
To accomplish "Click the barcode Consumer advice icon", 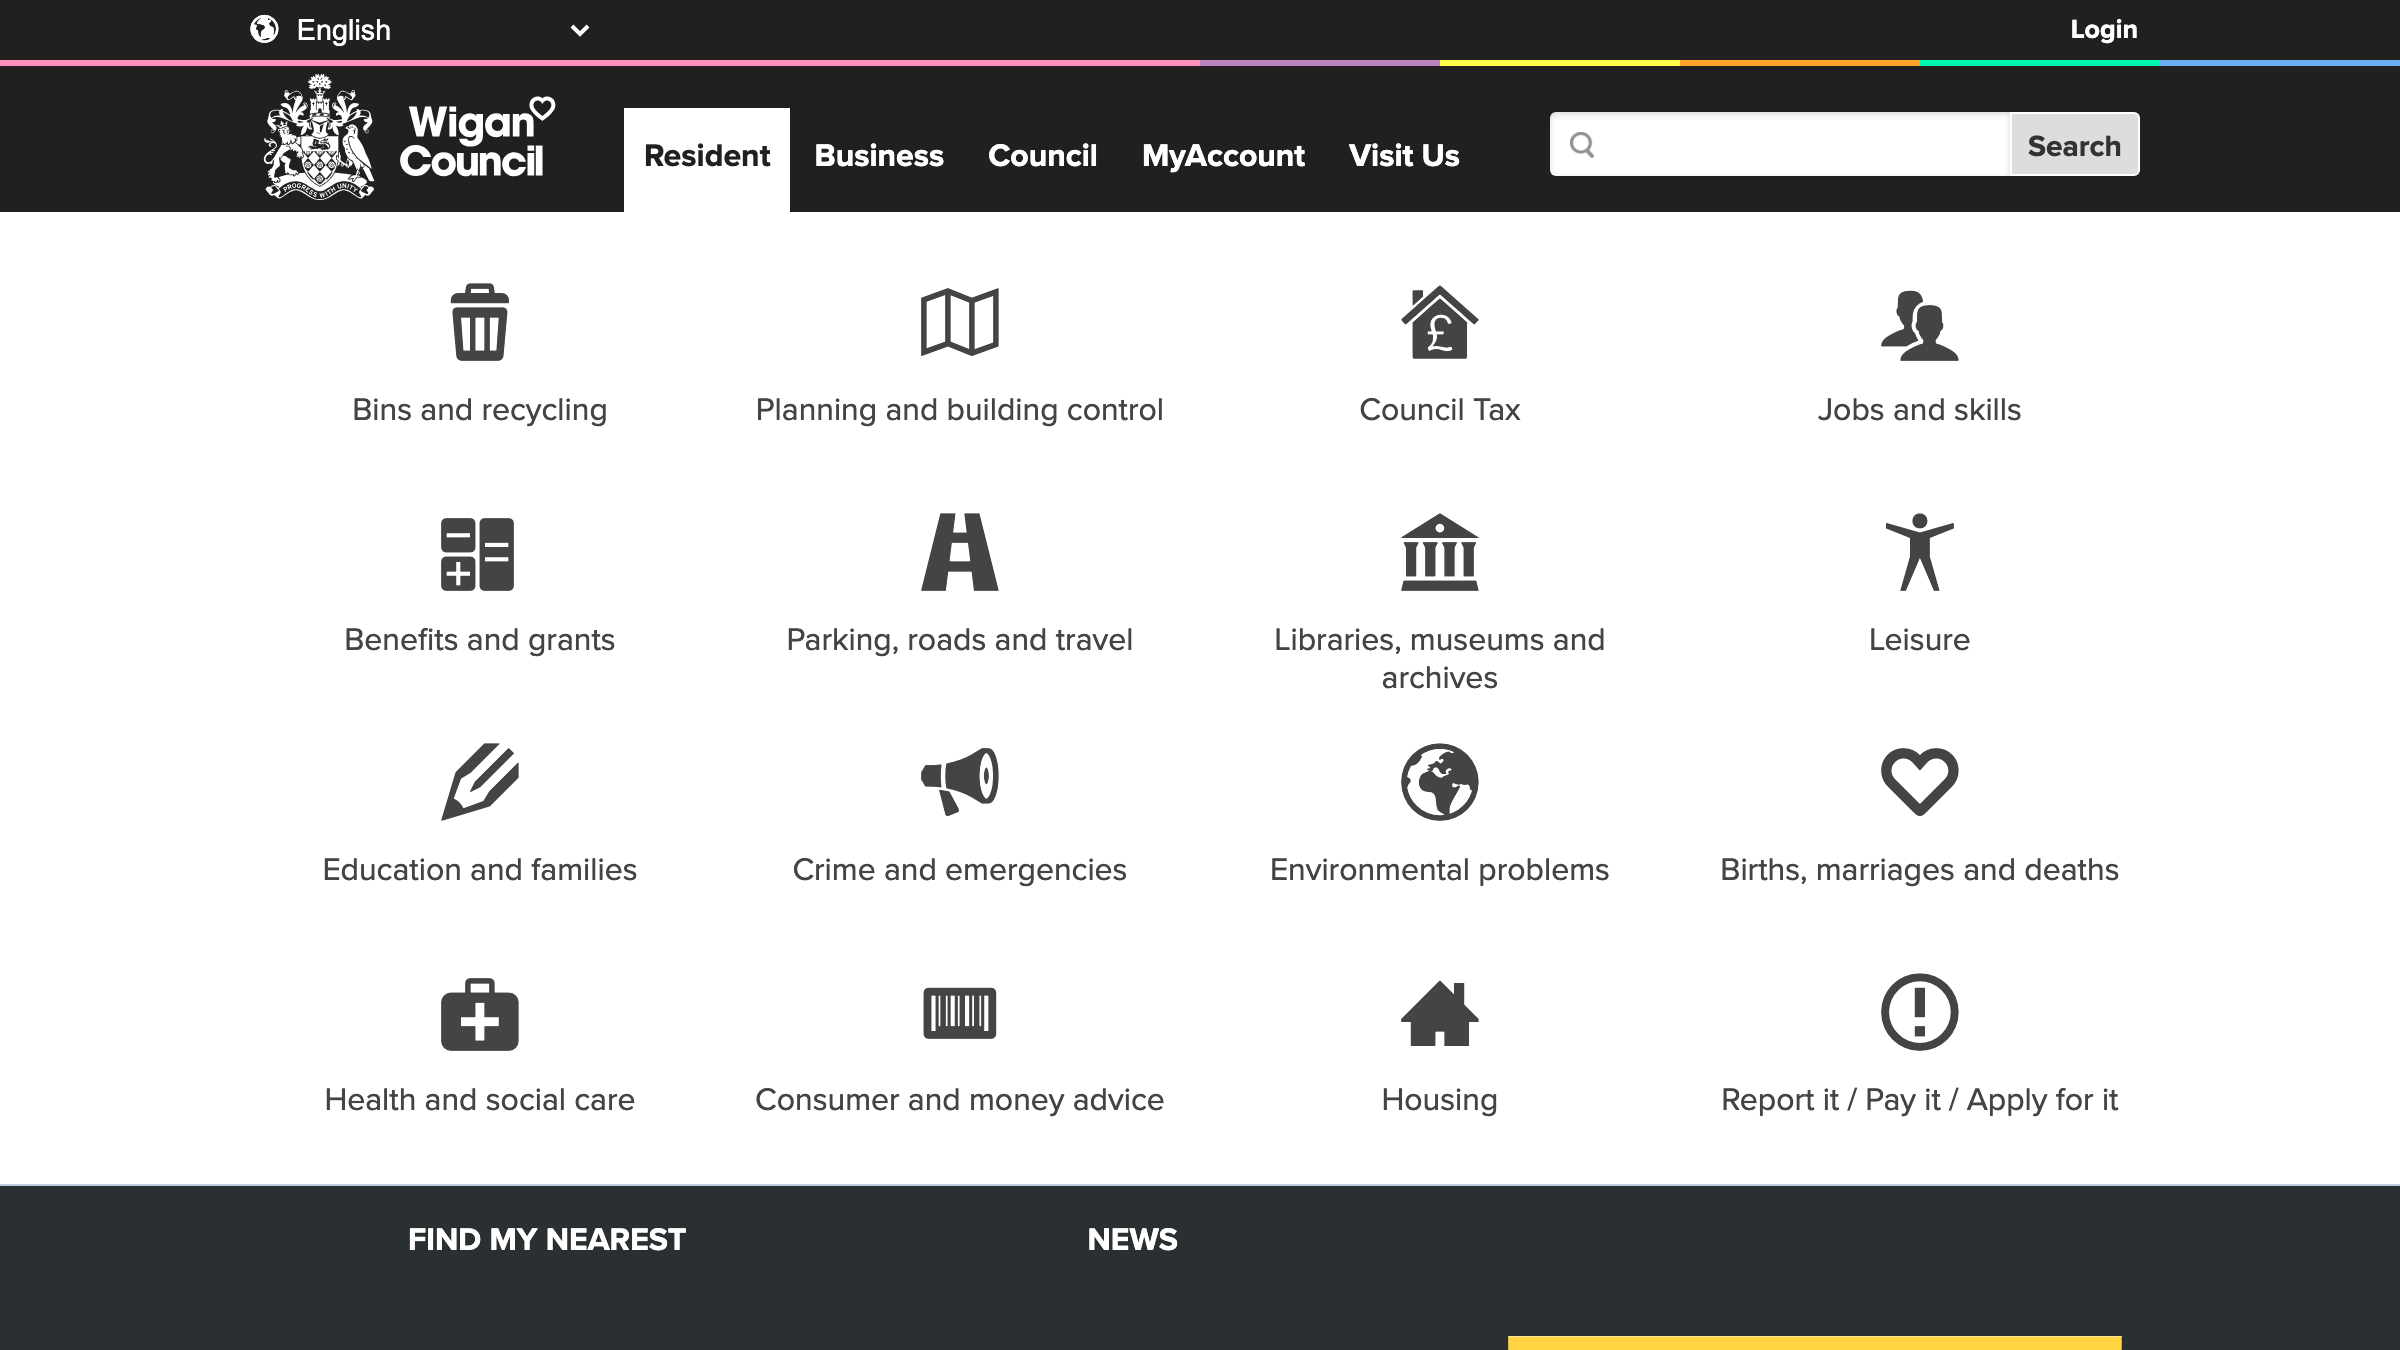I will click(959, 1013).
